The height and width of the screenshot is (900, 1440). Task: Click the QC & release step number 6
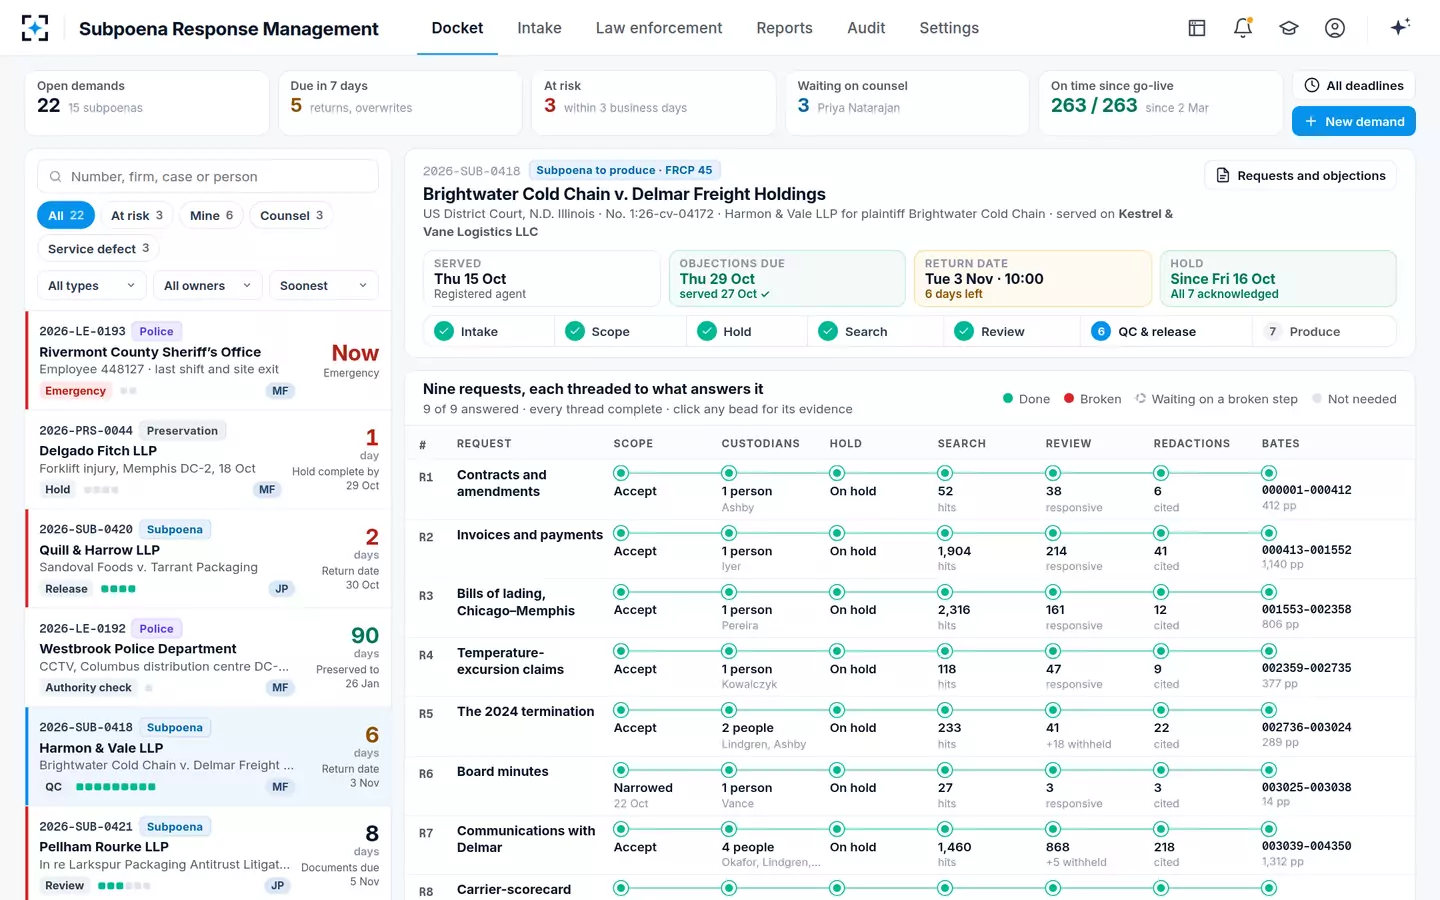pos(1101,331)
